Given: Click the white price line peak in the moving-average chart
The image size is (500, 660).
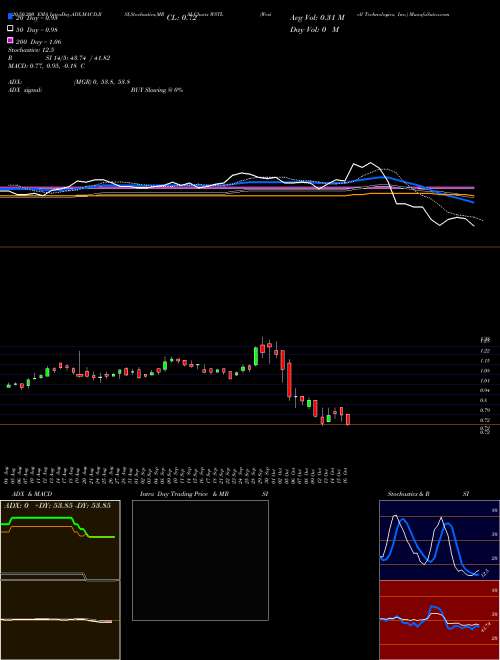Looking at the screenshot, I should point(370,163).
